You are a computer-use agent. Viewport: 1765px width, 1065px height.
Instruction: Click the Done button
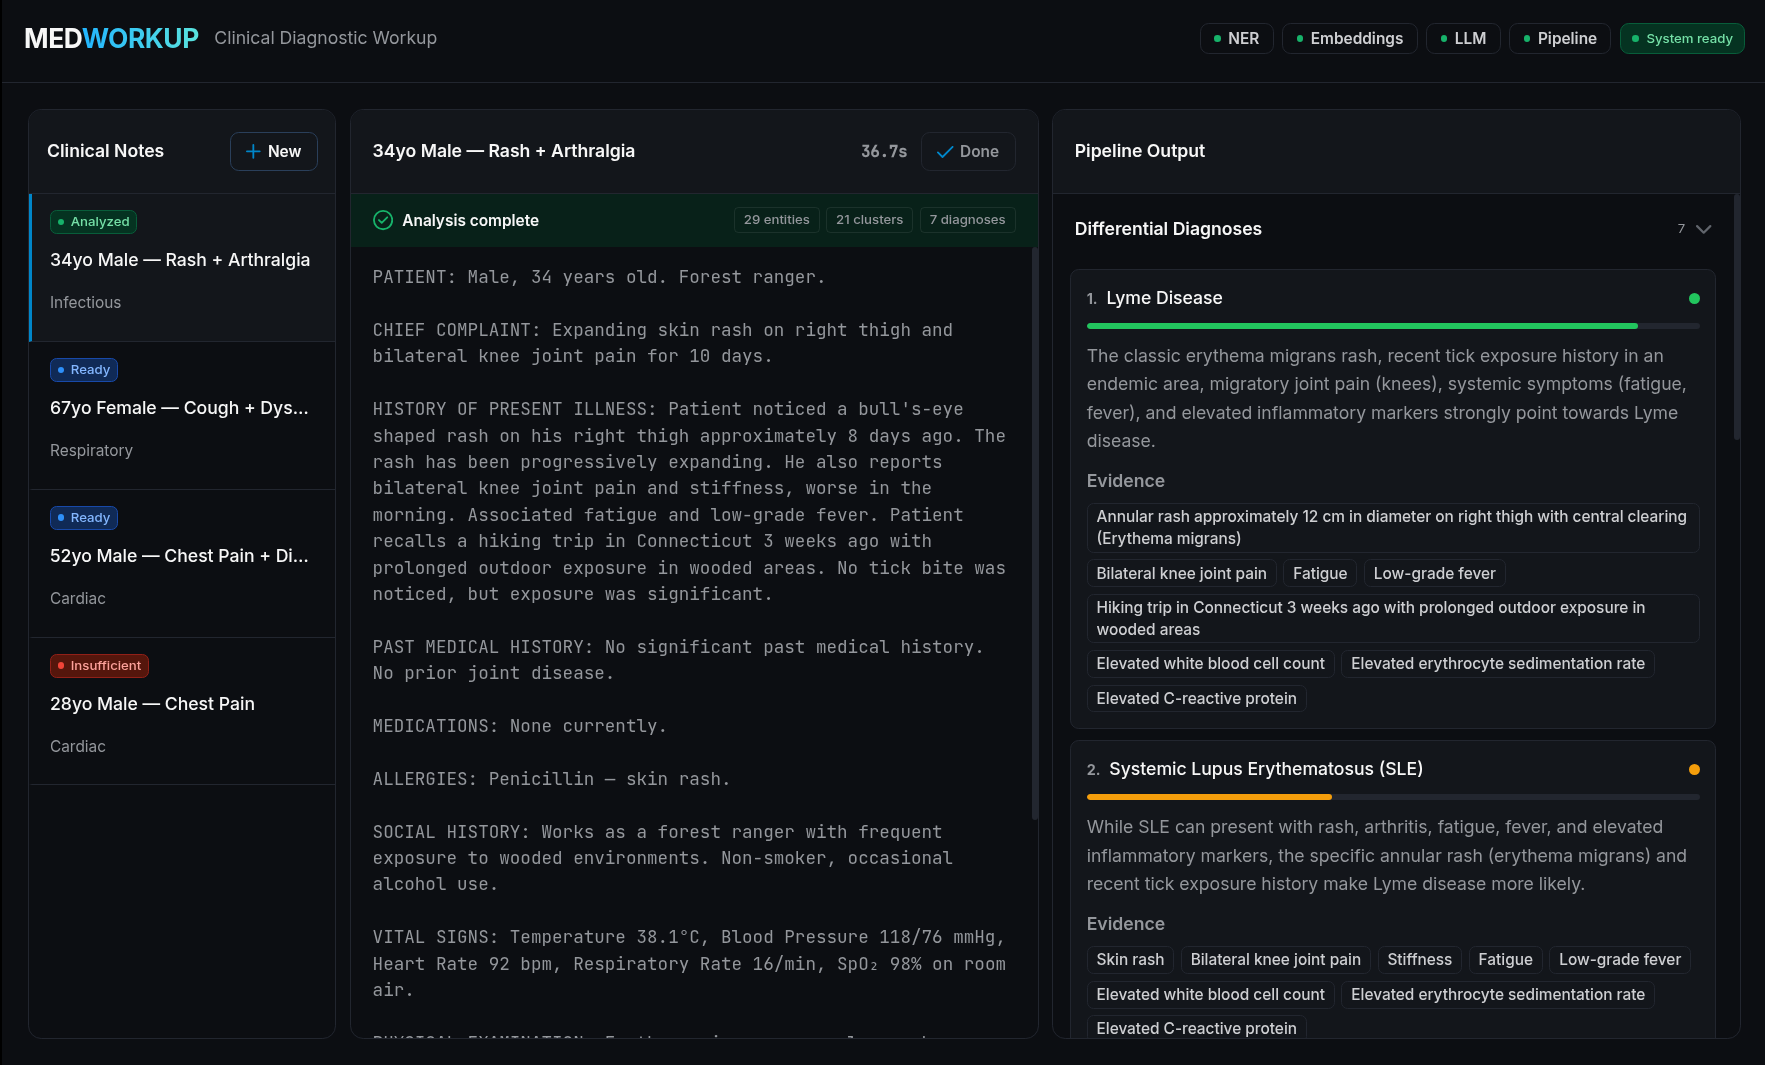click(x=967, y=151)
